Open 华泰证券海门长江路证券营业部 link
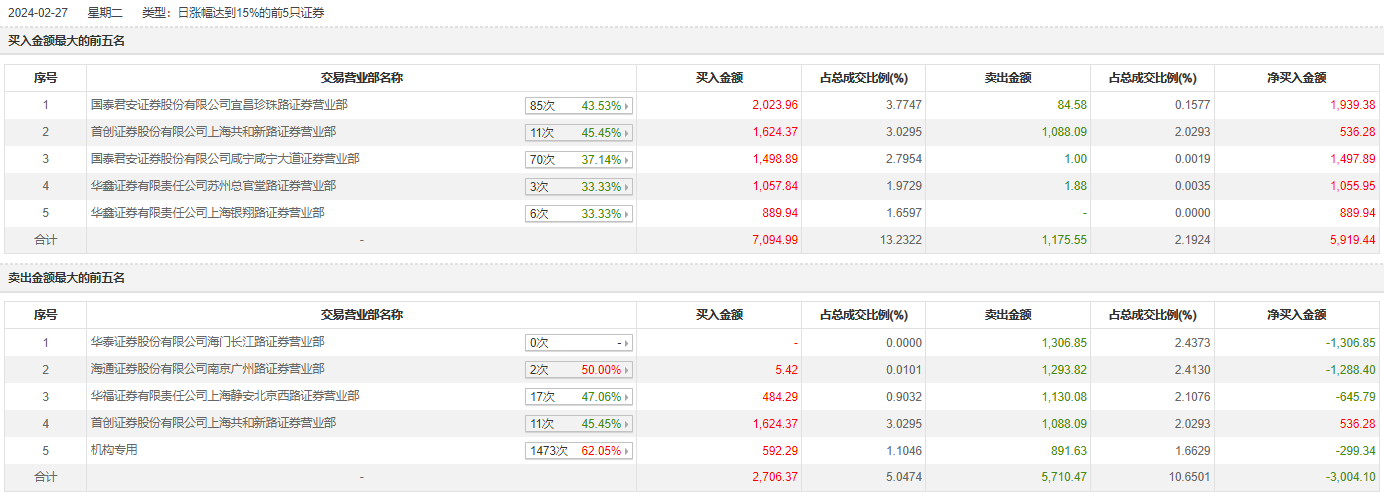 coord(207,342)
